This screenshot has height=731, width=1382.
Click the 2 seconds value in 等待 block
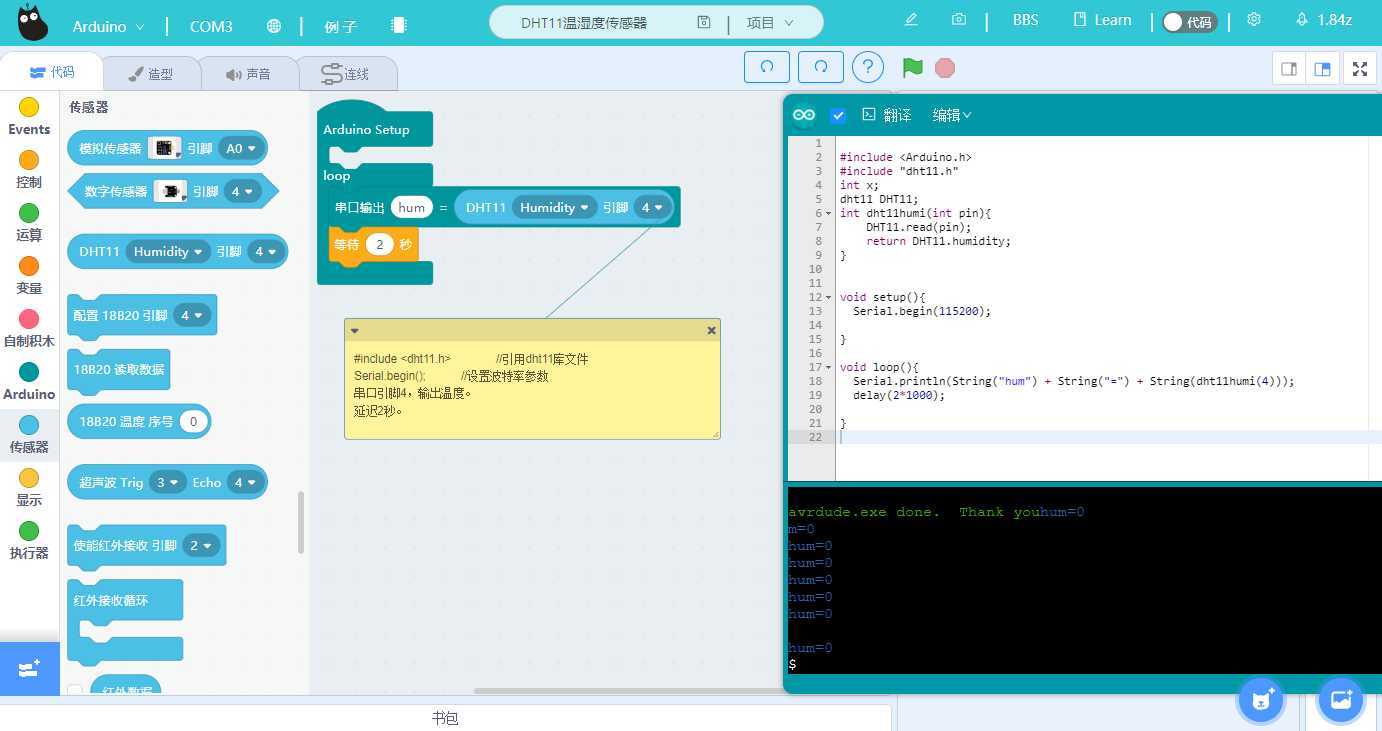click(379, 244)
